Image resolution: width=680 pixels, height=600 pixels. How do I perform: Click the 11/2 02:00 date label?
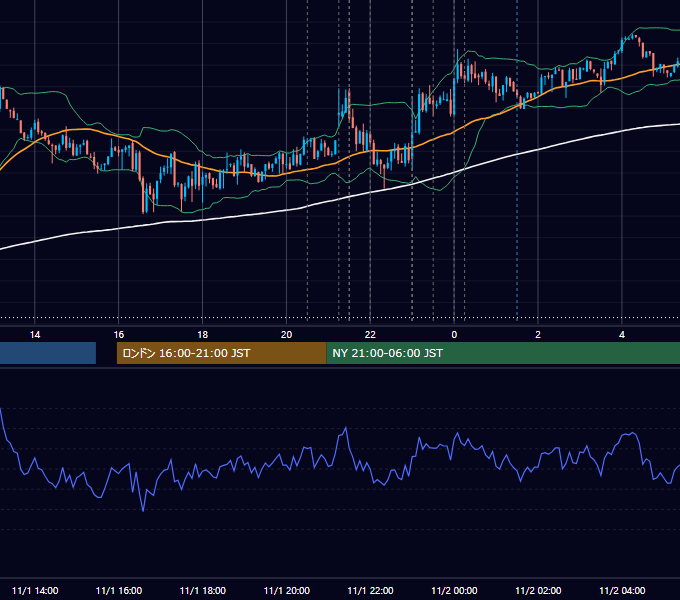coord(538,590)
